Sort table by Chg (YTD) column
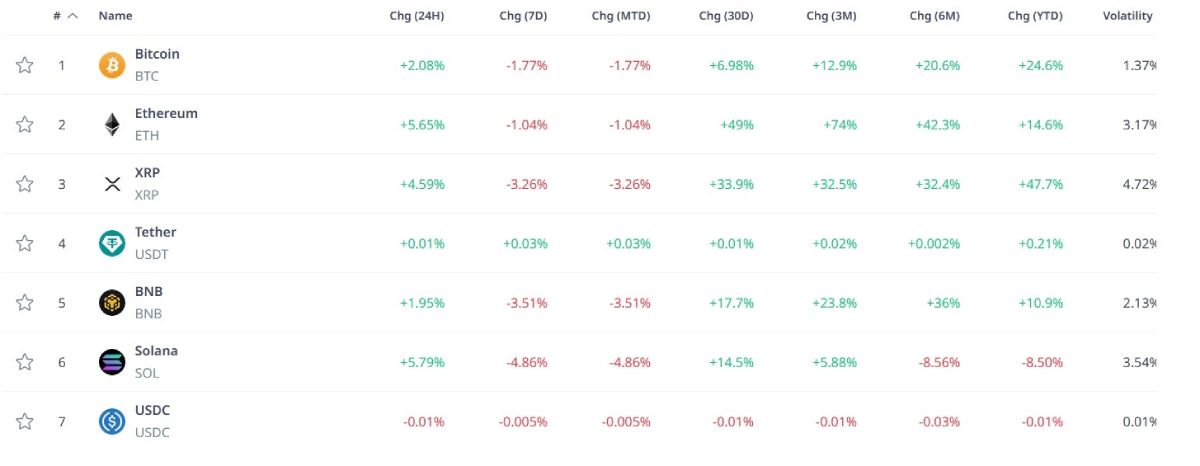Image resolution: width=1200 pixels, height=466 pixels. 1035,16
